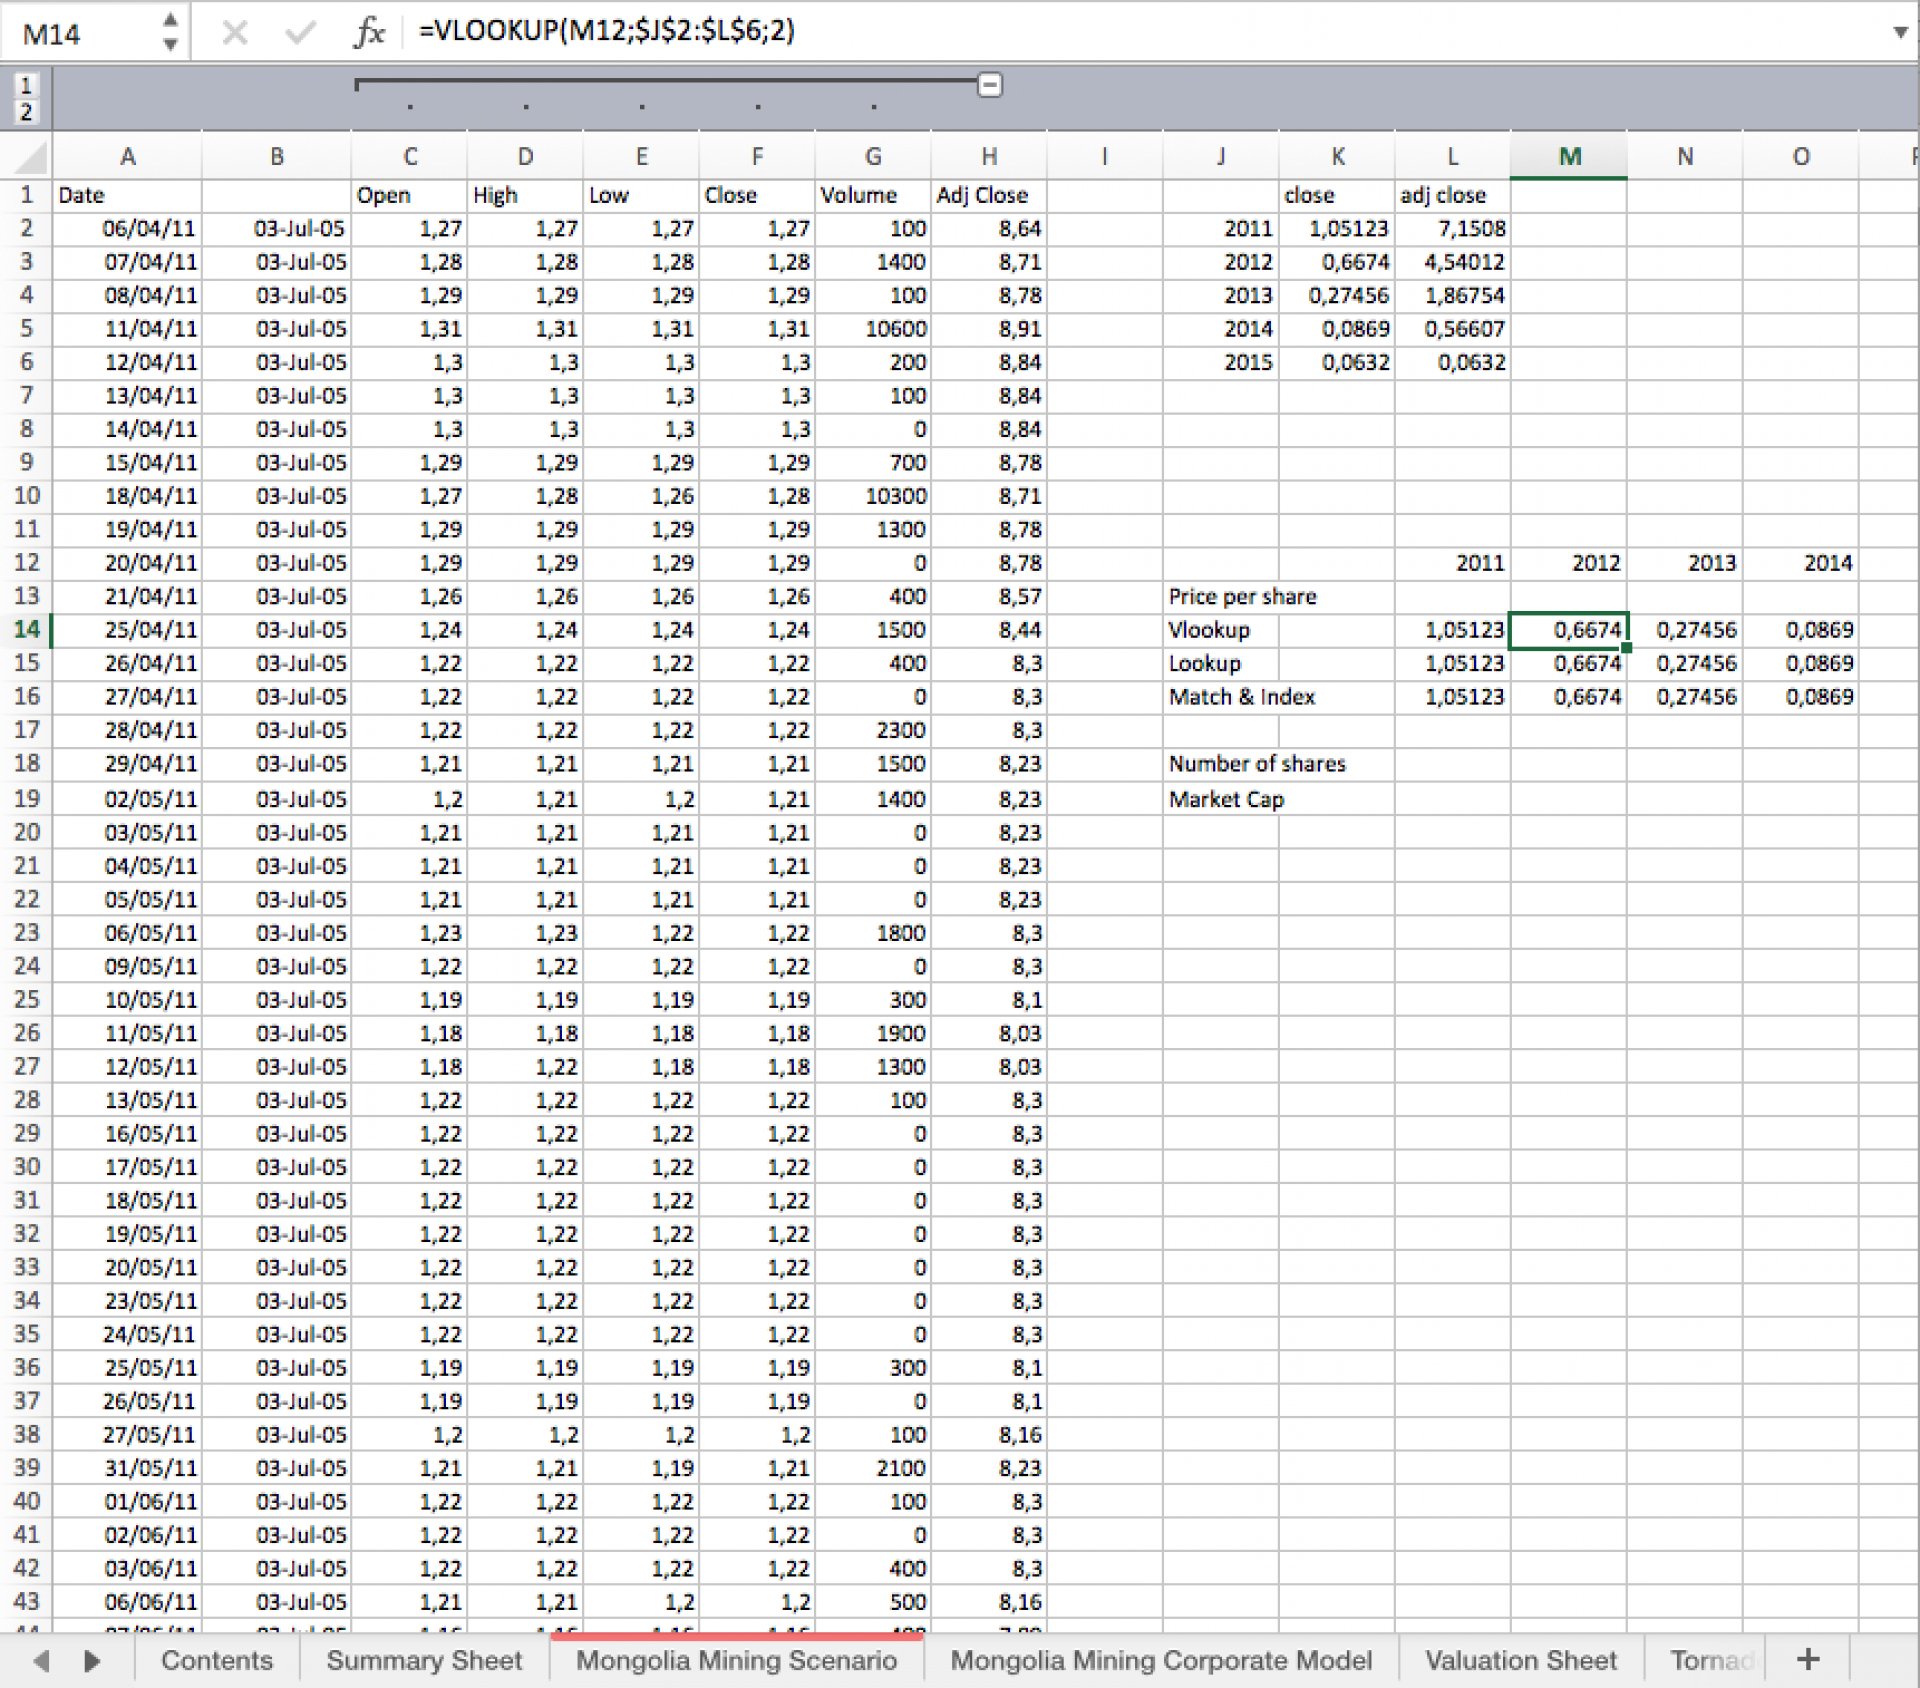This screenshot has width=1920, height=1688.
Task: Select the 4,54012 cell
Action: pyautogui.click(x=1452, y=262)
